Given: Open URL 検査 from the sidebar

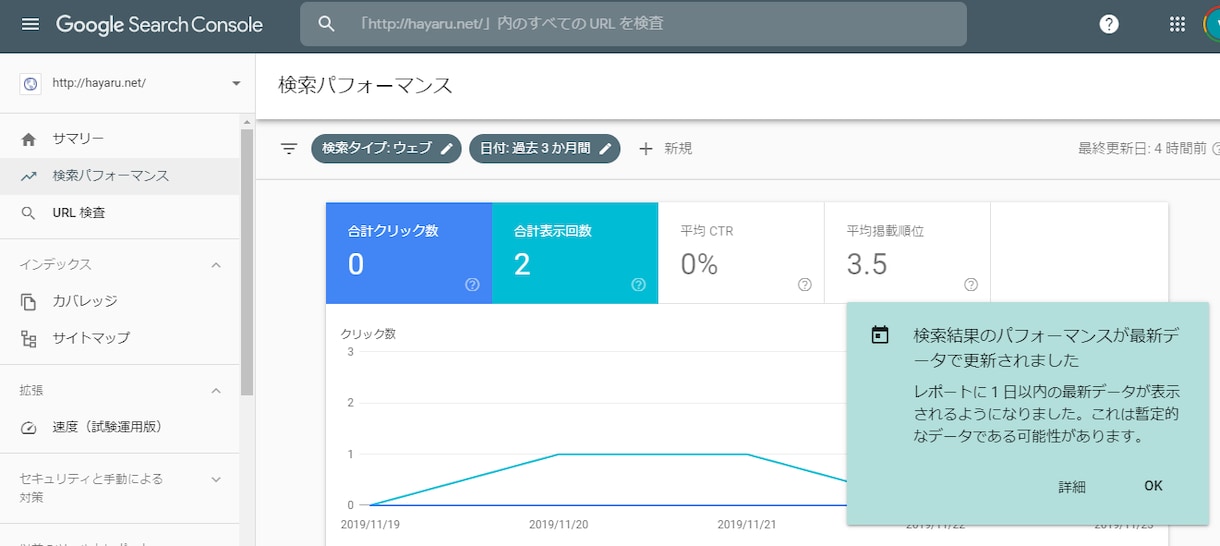Looking at the screenshot, I should point(120,213).
